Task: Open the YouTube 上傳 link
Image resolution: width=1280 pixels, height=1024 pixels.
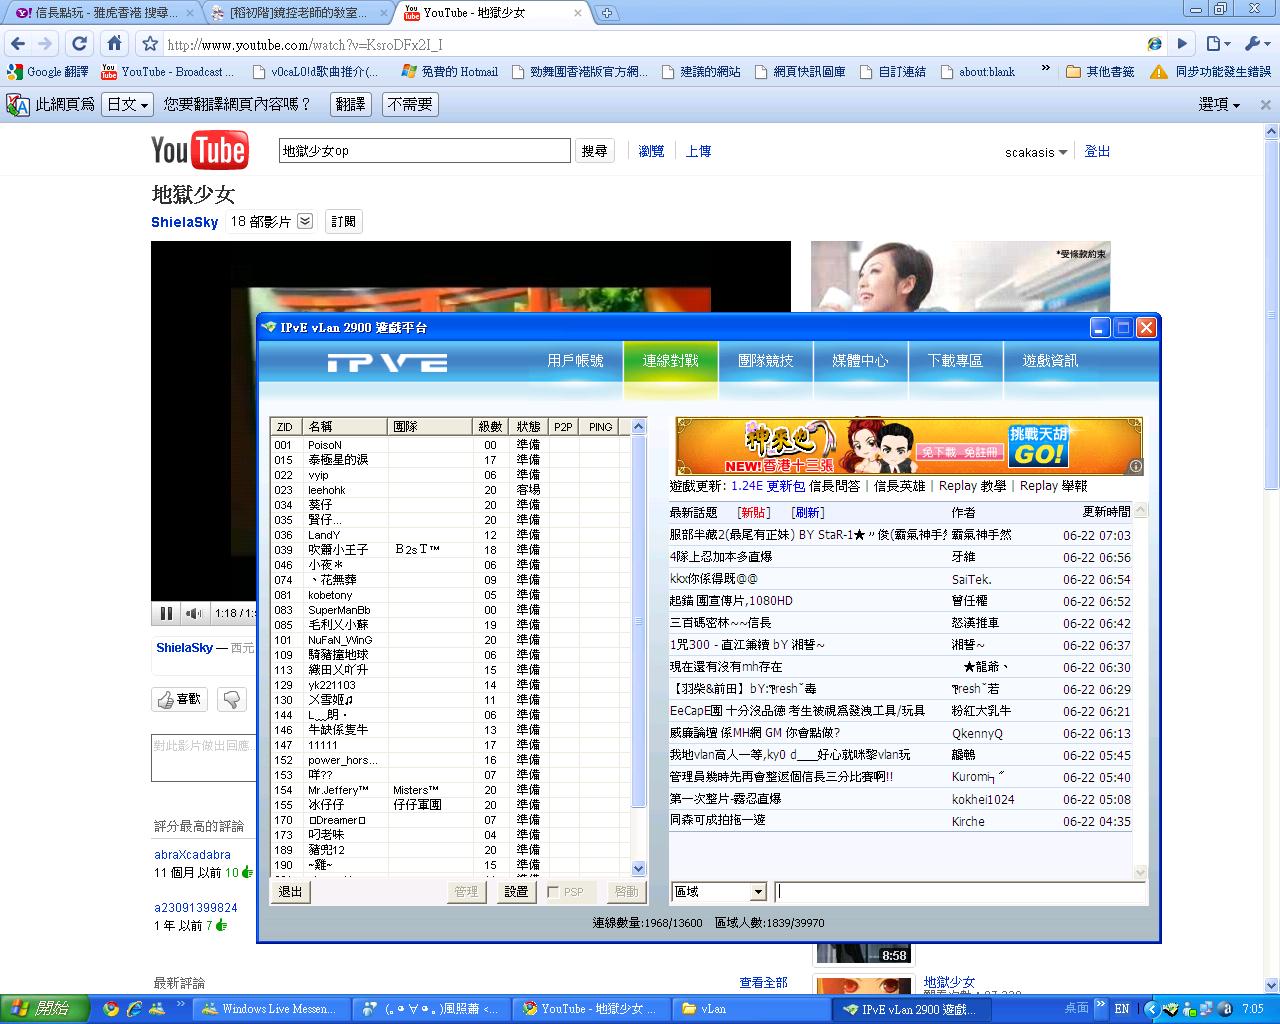Action: [698, 151]
